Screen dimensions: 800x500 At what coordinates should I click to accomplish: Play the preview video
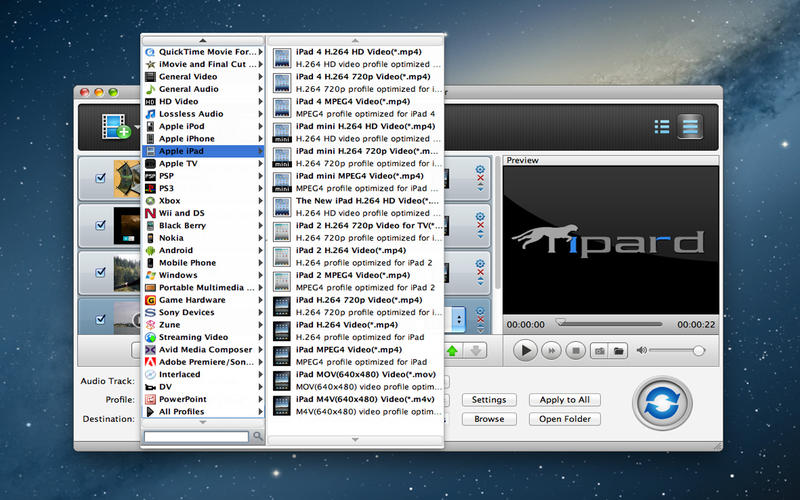point(525,351)
